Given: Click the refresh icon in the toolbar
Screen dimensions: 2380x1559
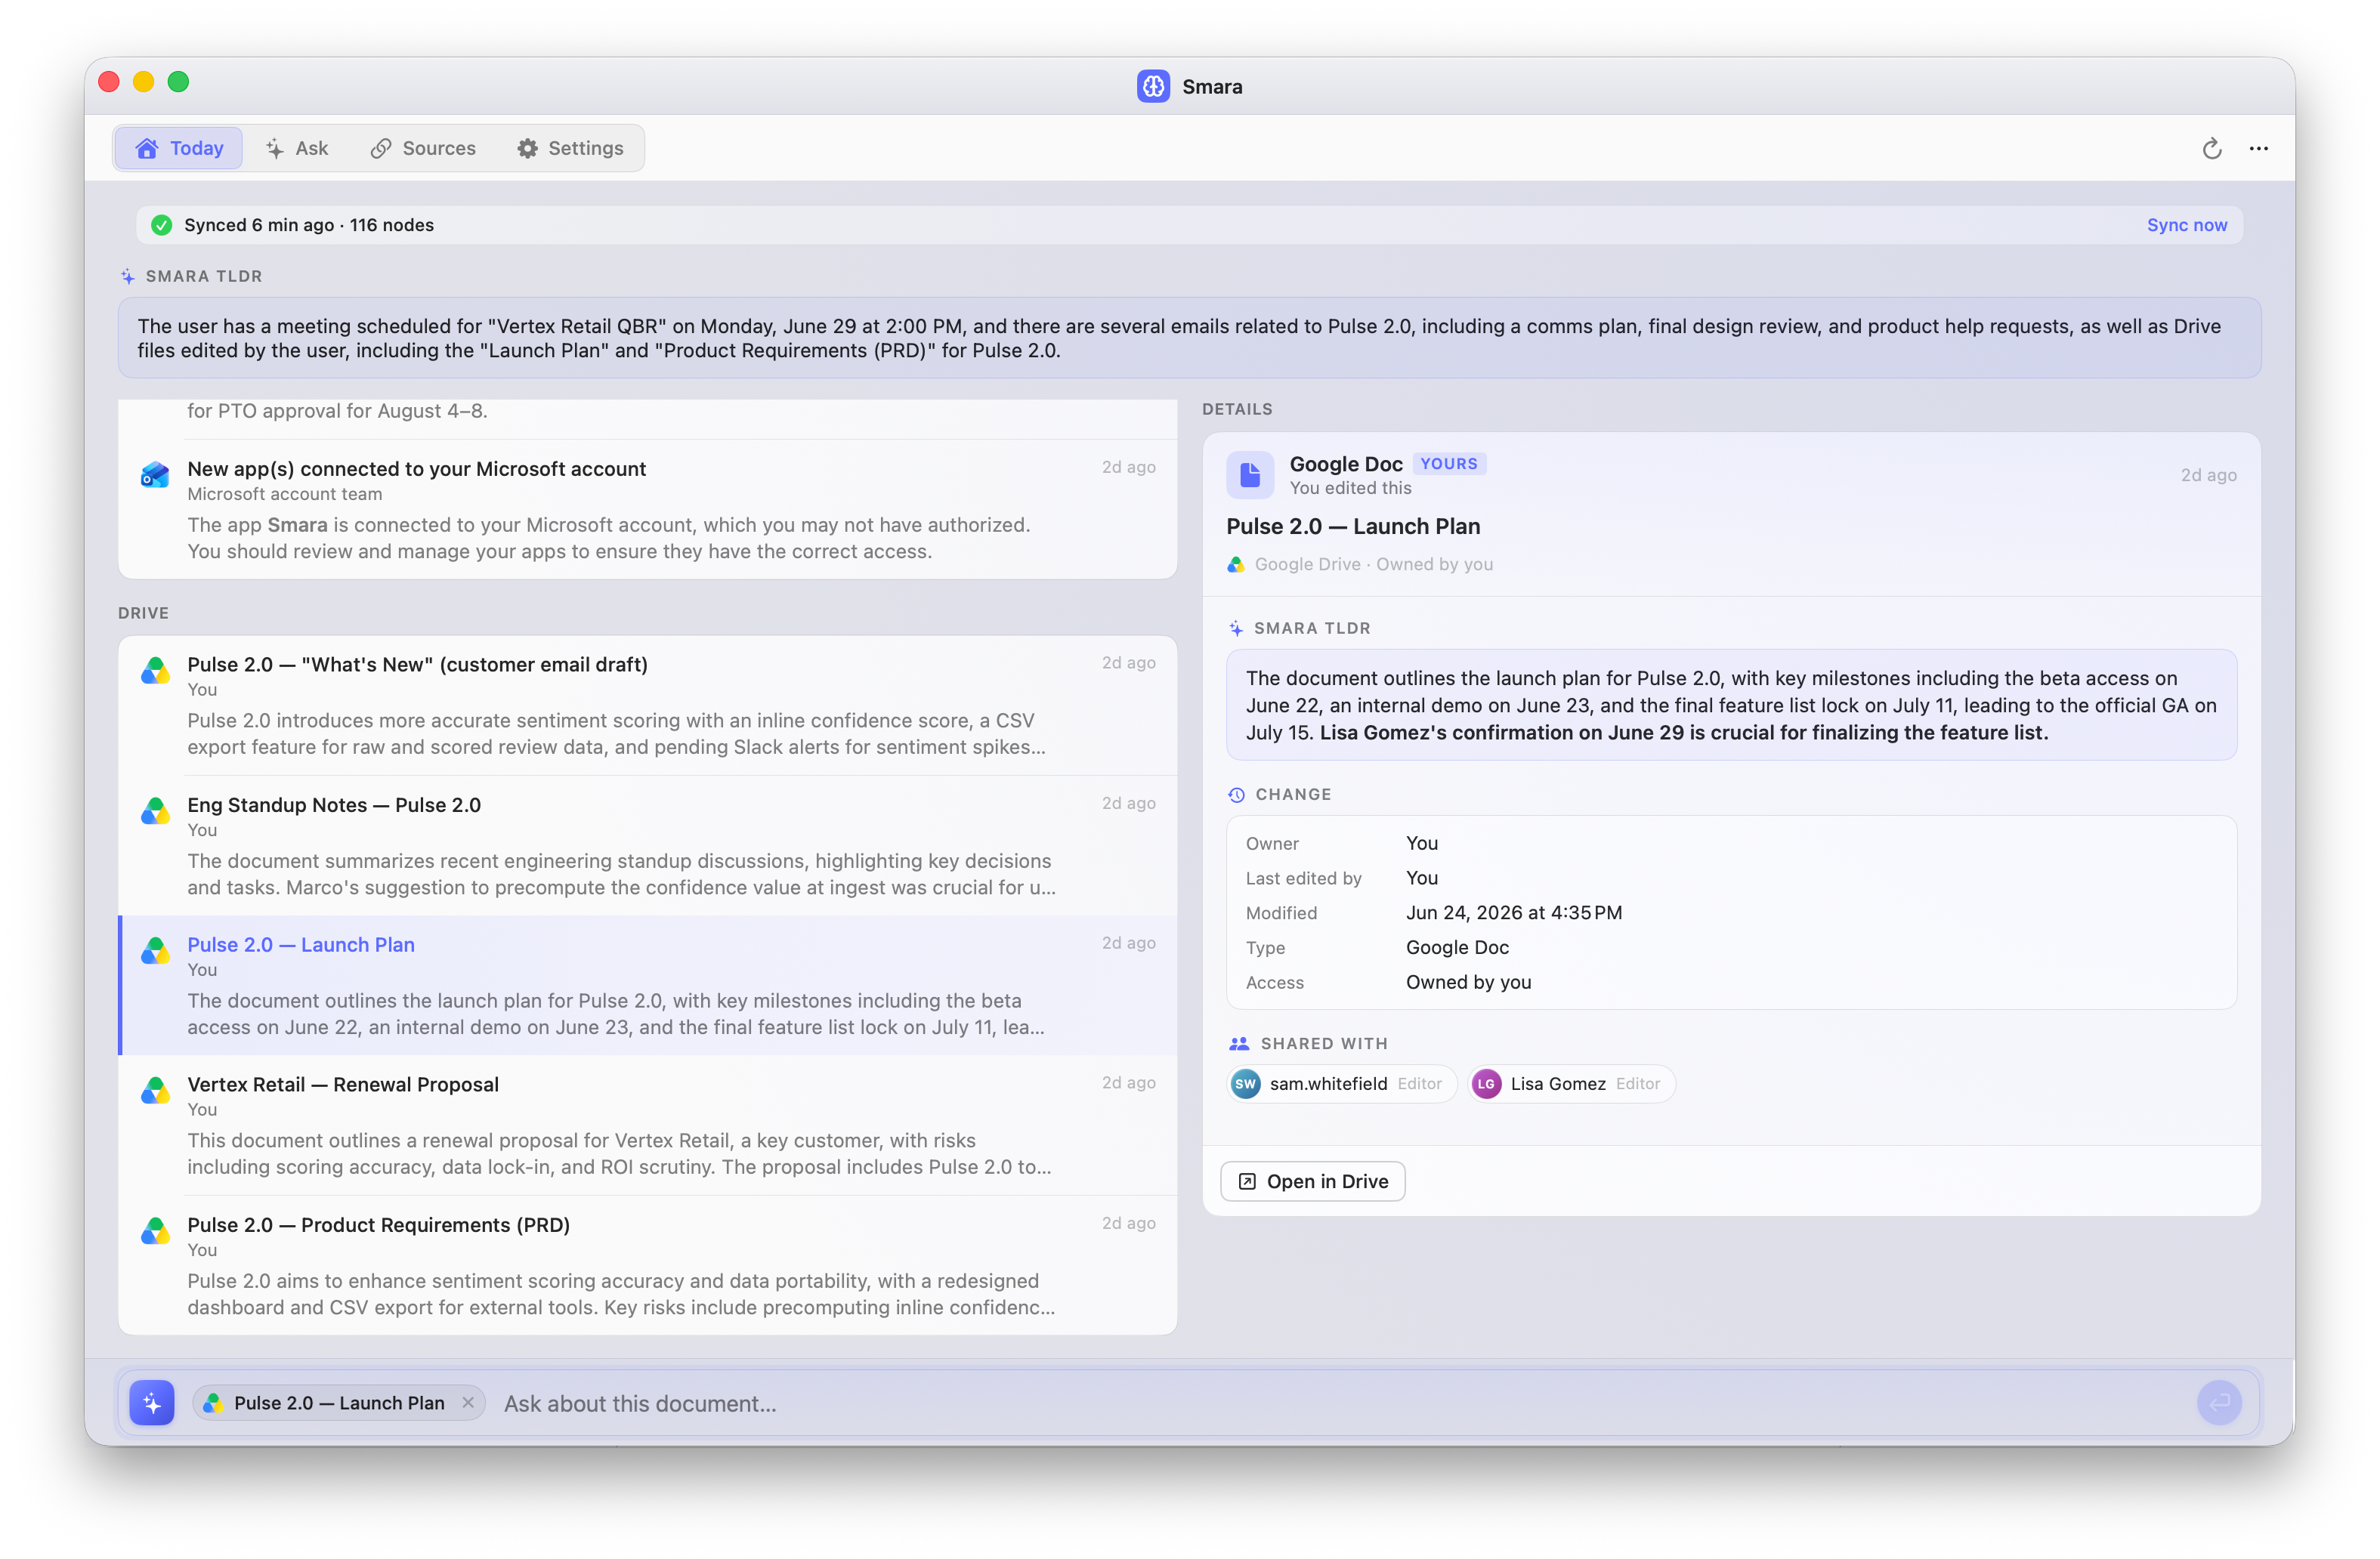Looking at the screenshot, I should tap(2212, 148).
